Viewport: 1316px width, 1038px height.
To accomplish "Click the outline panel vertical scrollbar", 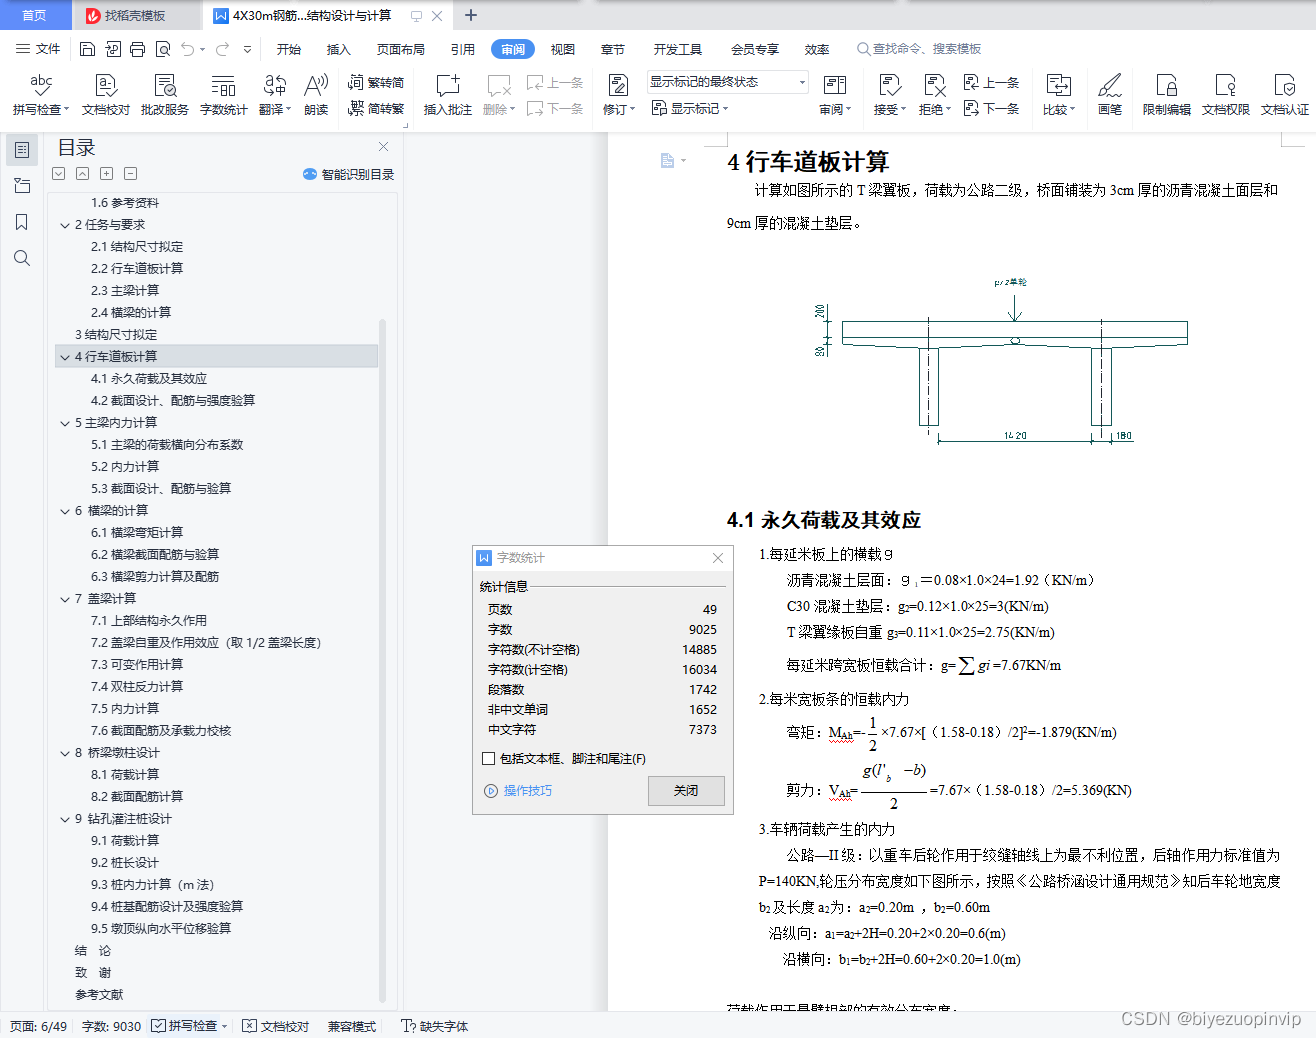I will click(x=383, y=660).
